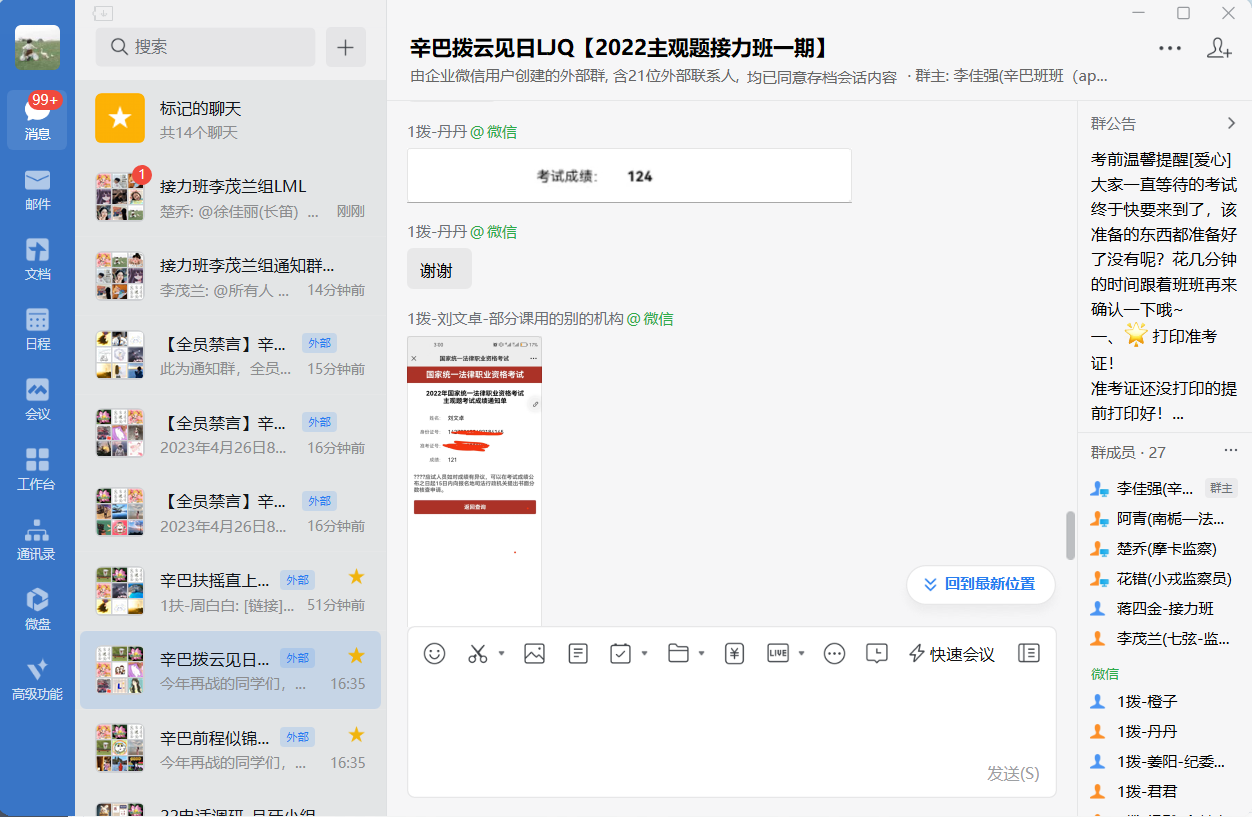Open the 接力班李茂兰组LML chat
Viewport: 1252px width, 817px height.
point(230,198)
